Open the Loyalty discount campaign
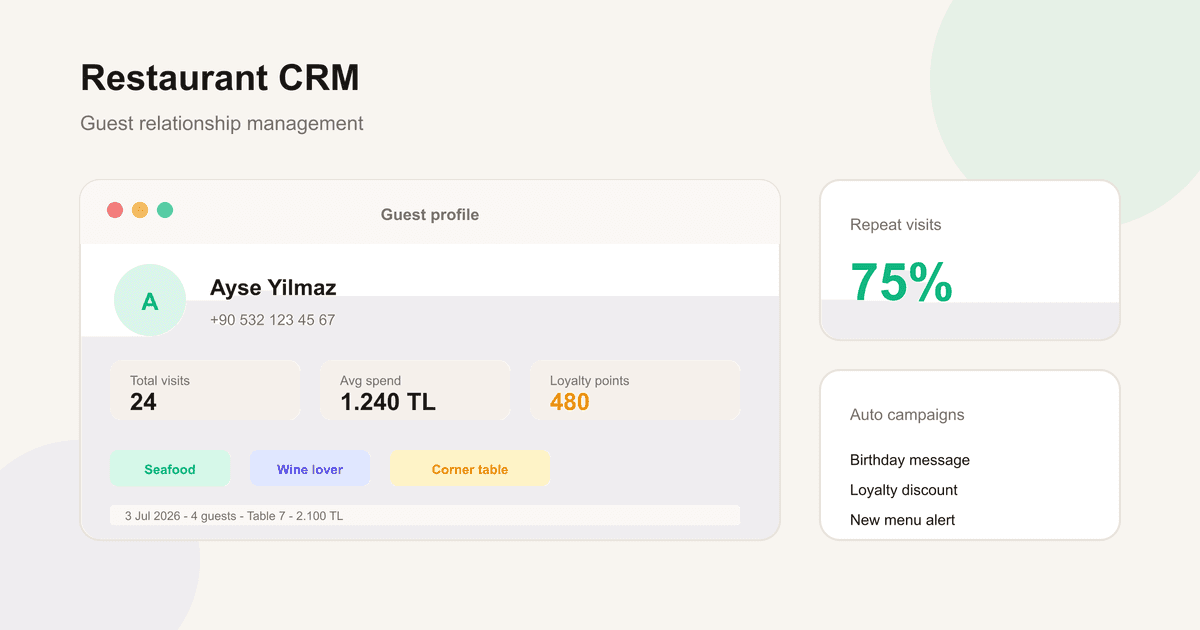The image size is (1200, 630). 904,490
